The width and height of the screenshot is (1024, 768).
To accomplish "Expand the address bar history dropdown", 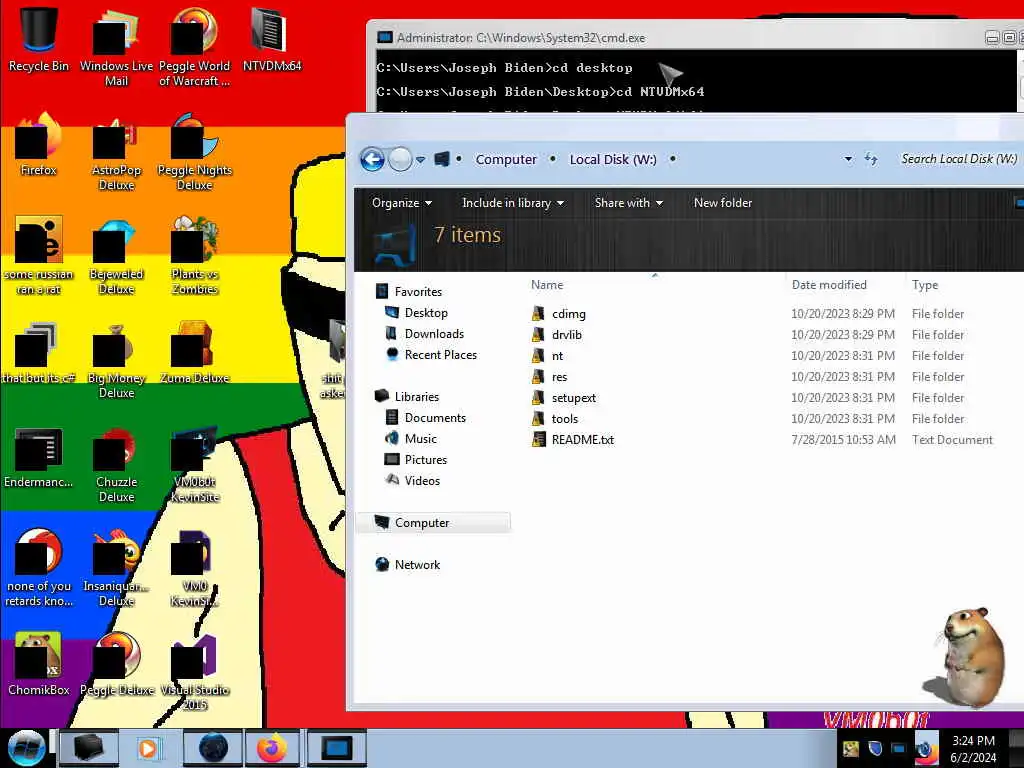I will point(848,159).
